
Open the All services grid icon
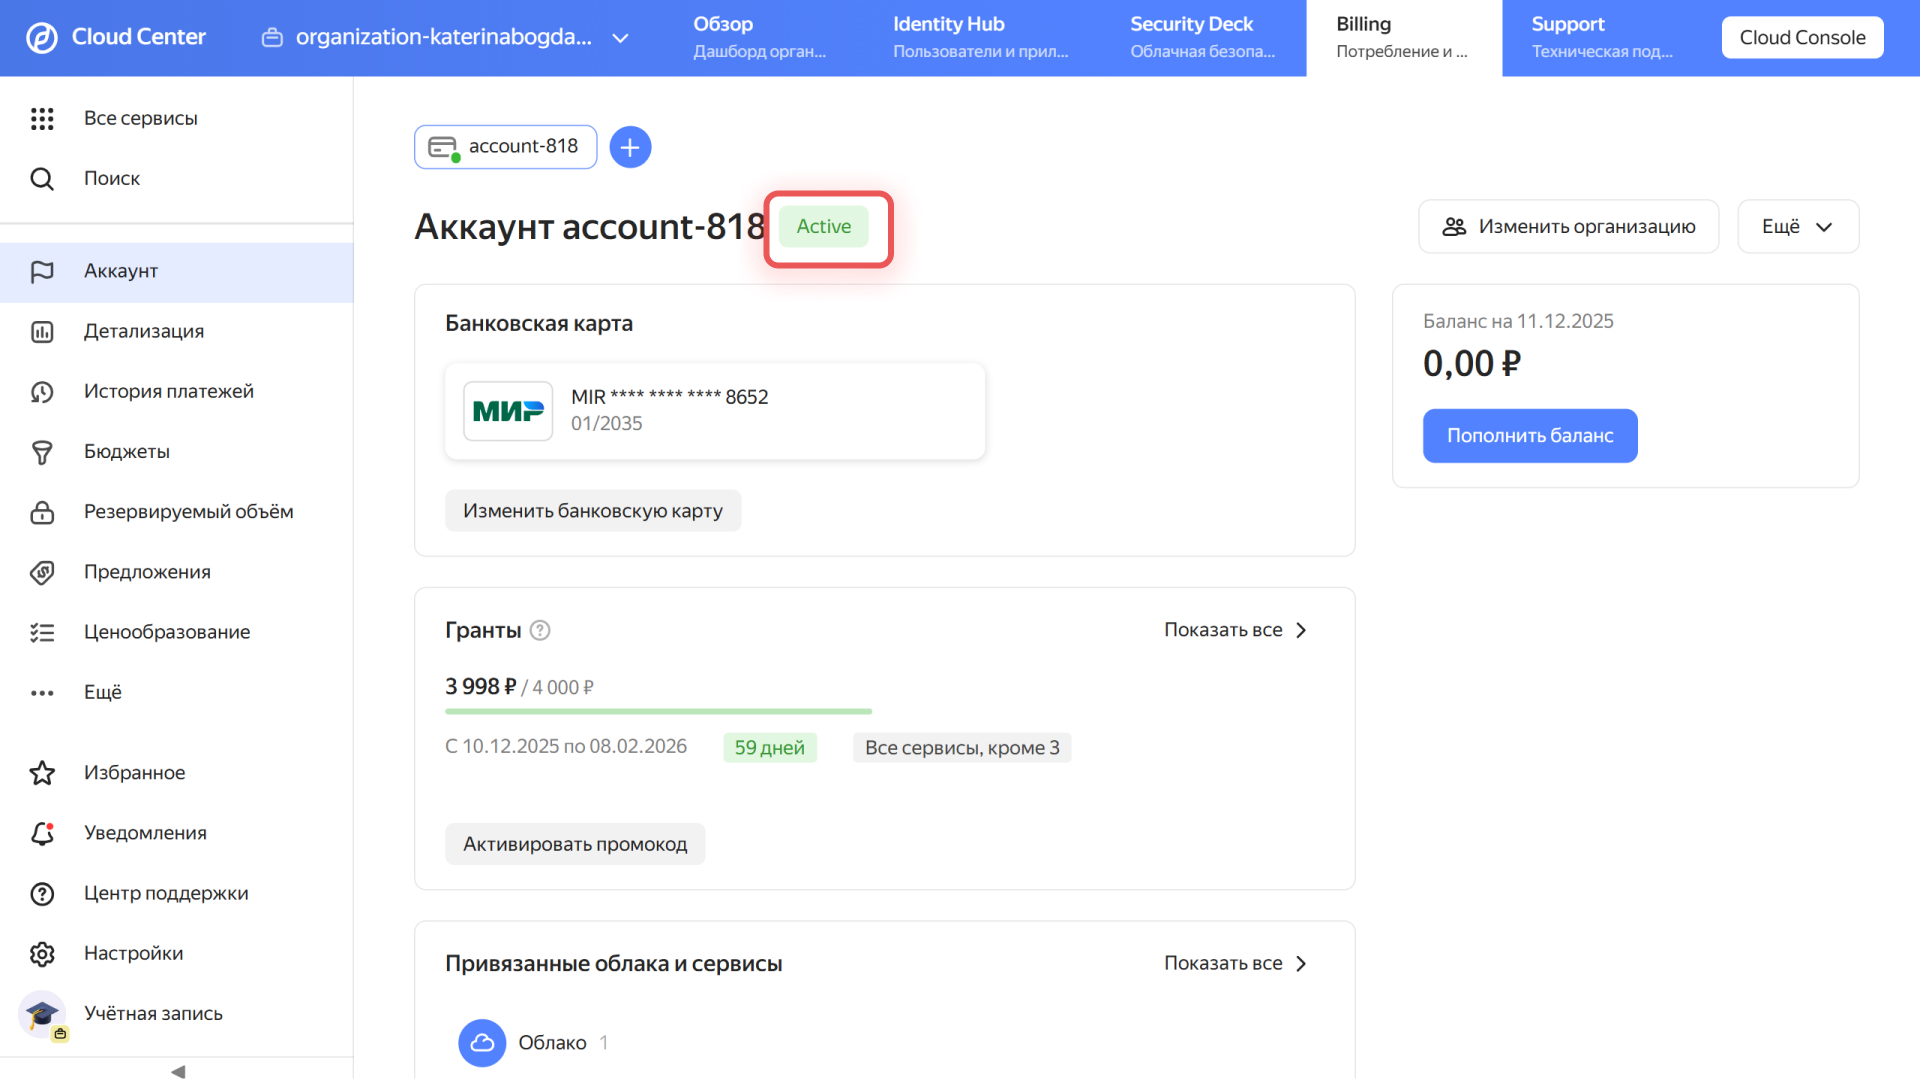(x=42, y=119)
